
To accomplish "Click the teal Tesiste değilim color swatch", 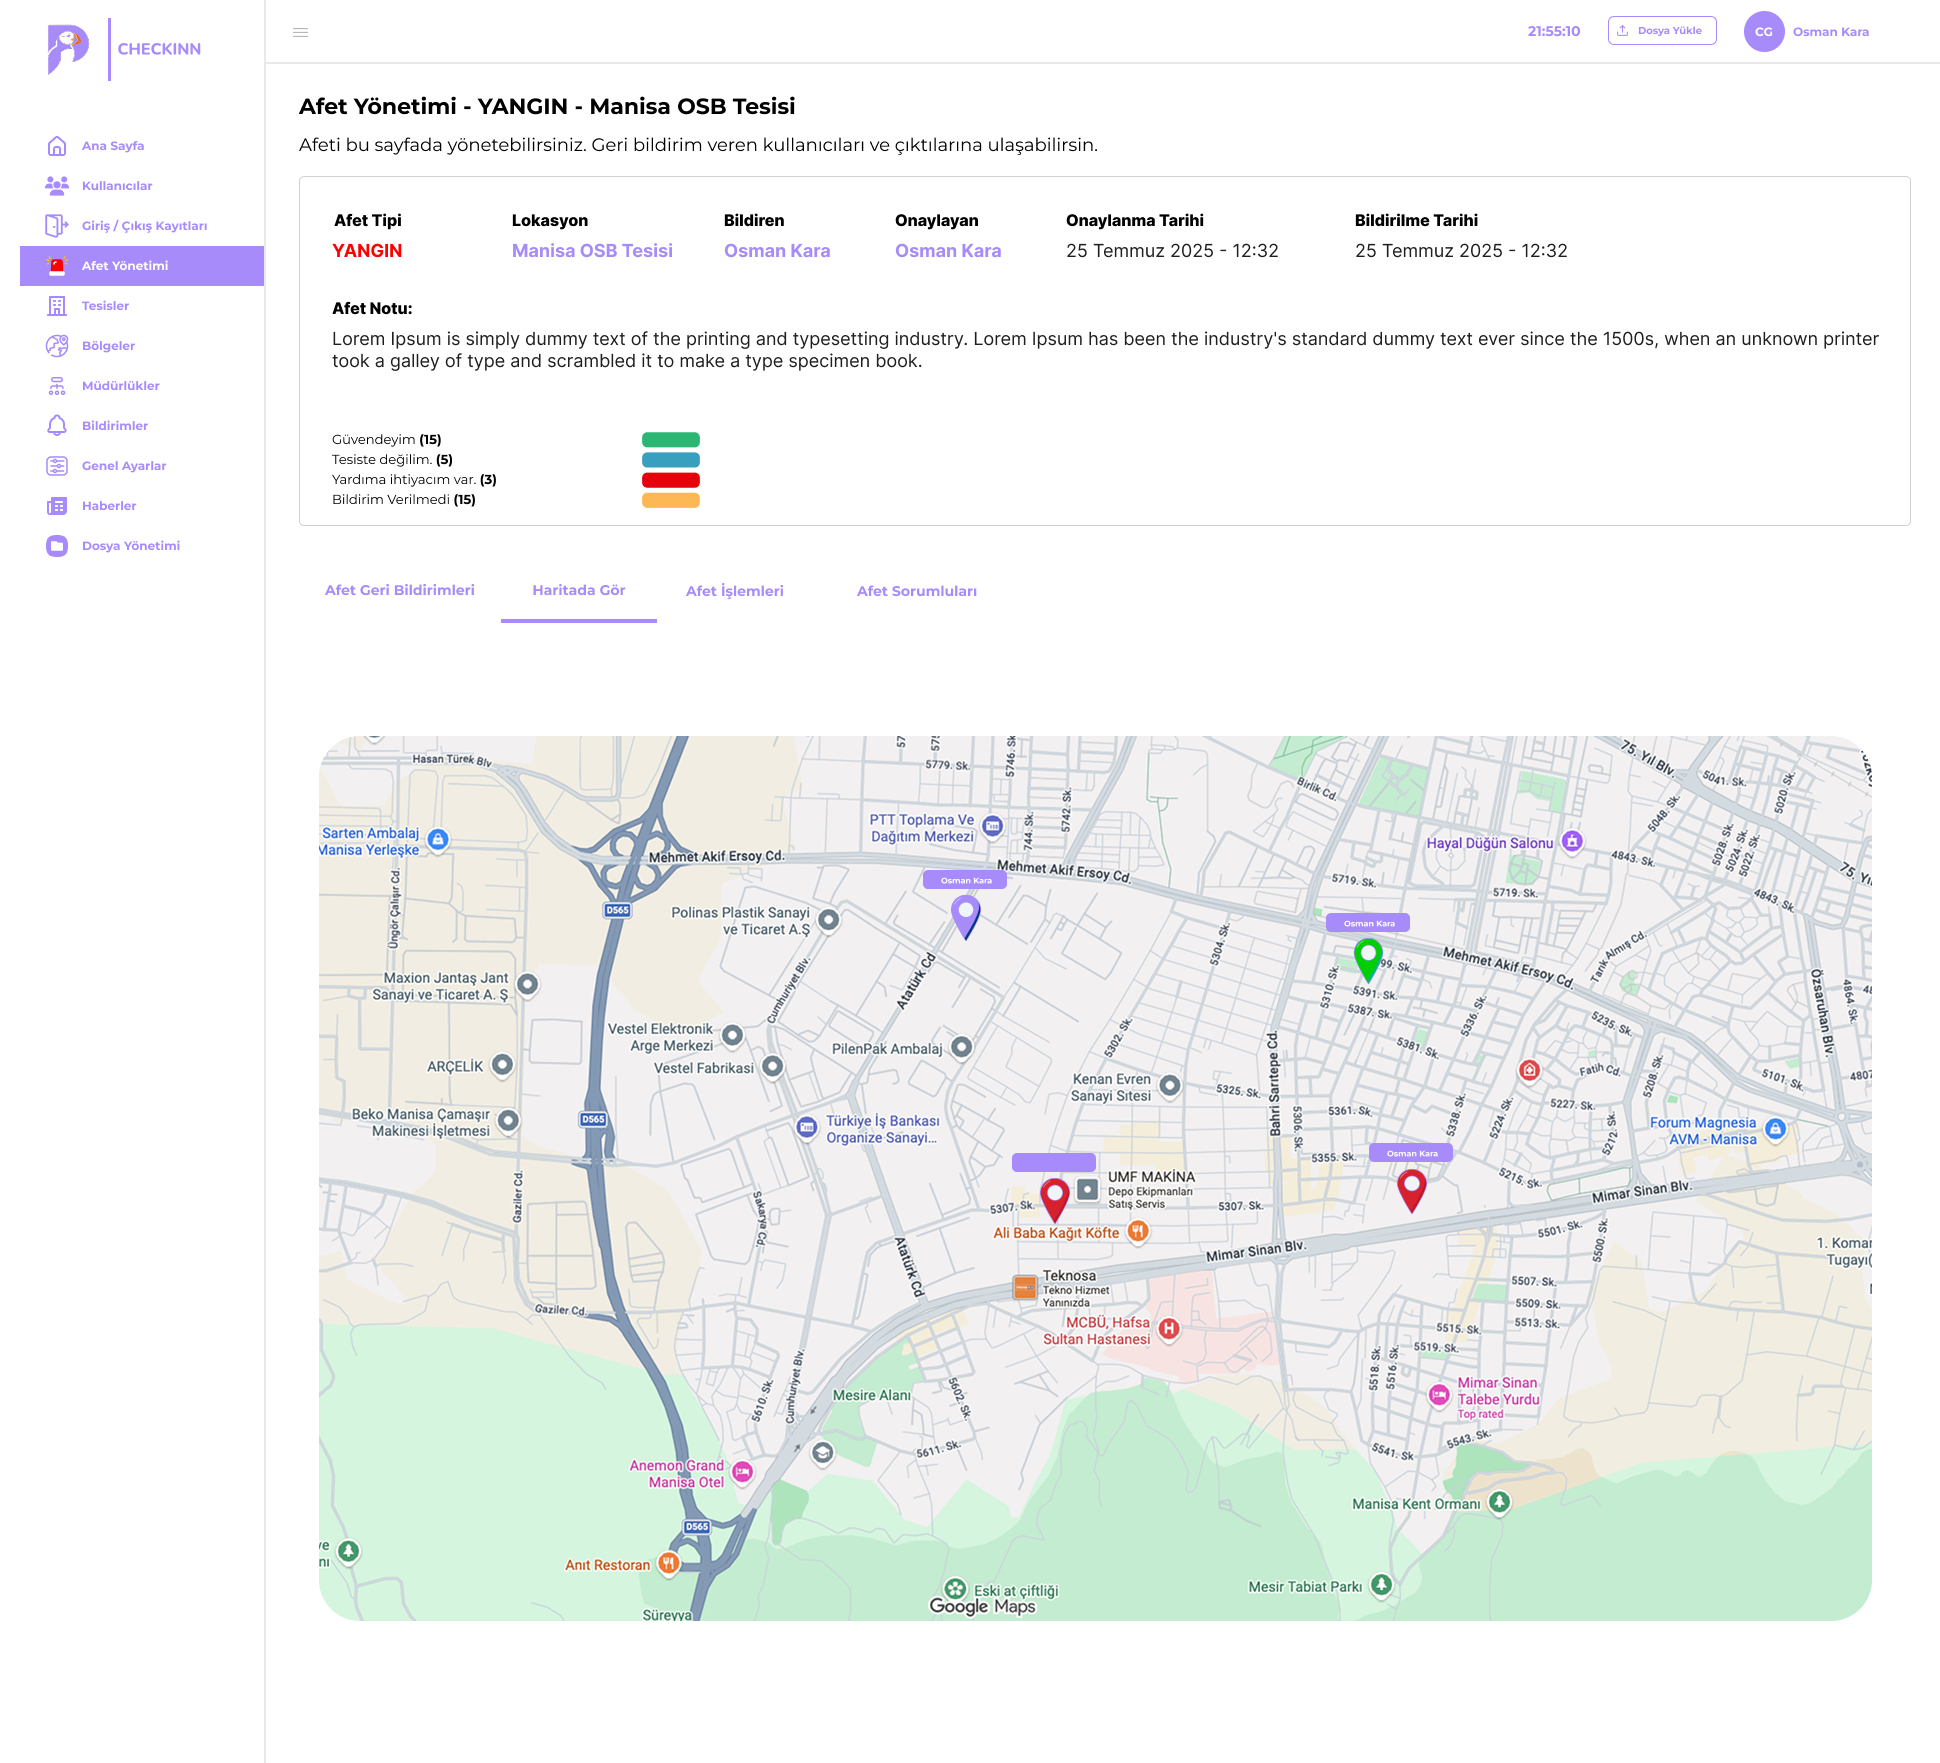I will pos(671,460).
